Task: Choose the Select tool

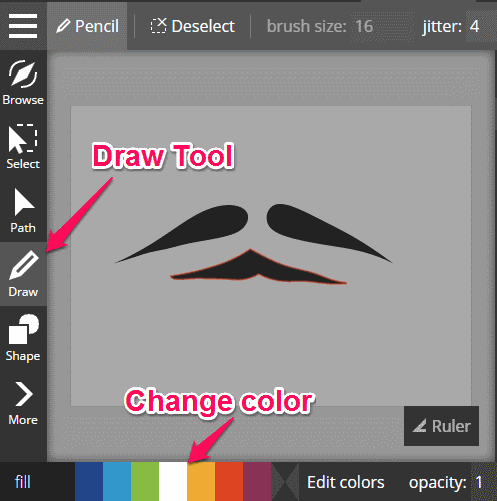Action: (x=23, y=146)
